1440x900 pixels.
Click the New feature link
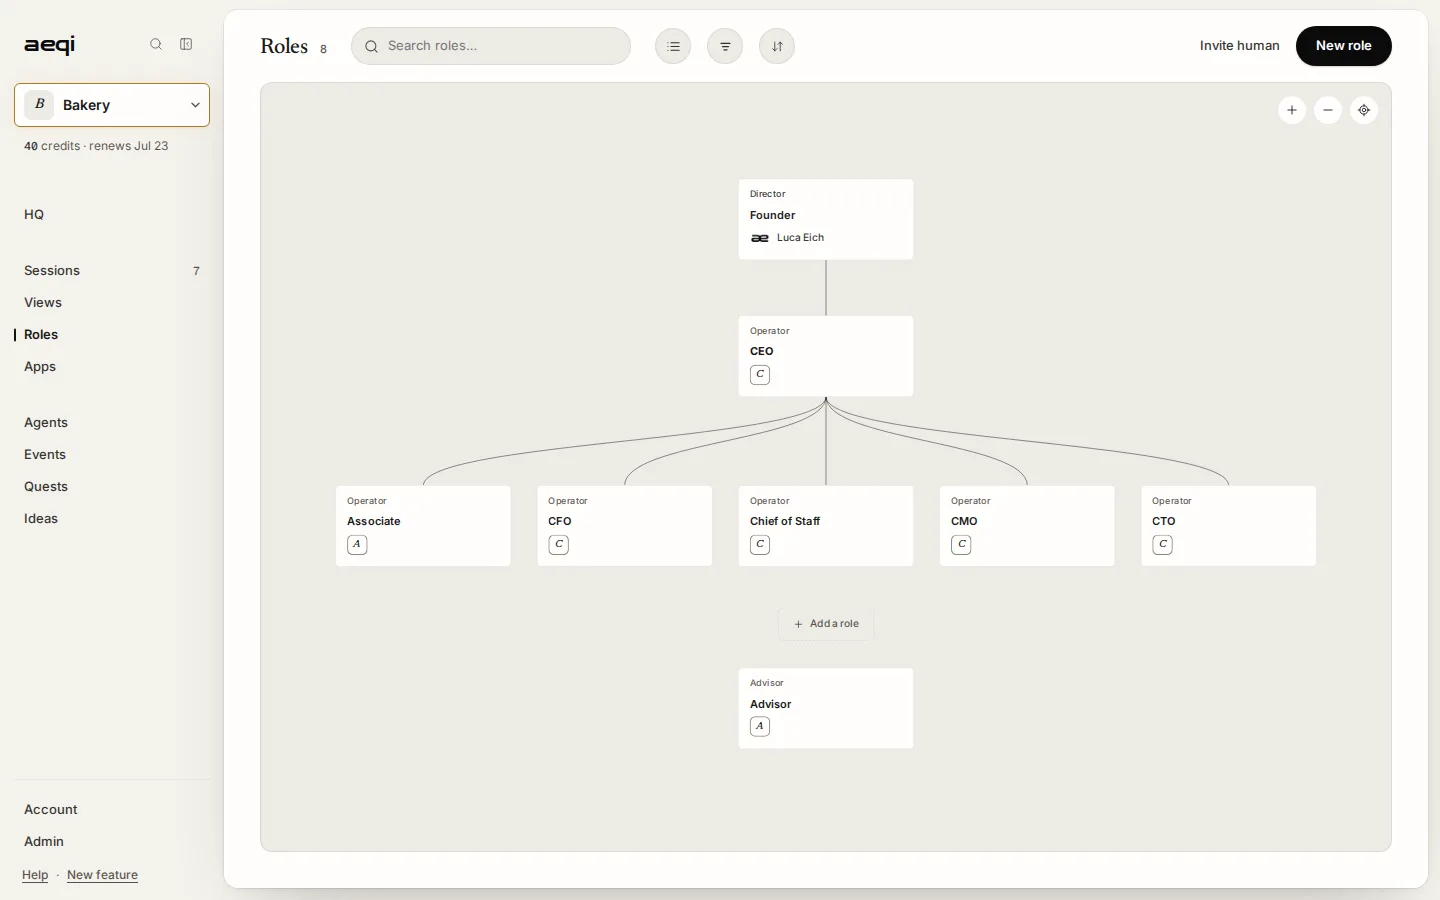(102, 875)
